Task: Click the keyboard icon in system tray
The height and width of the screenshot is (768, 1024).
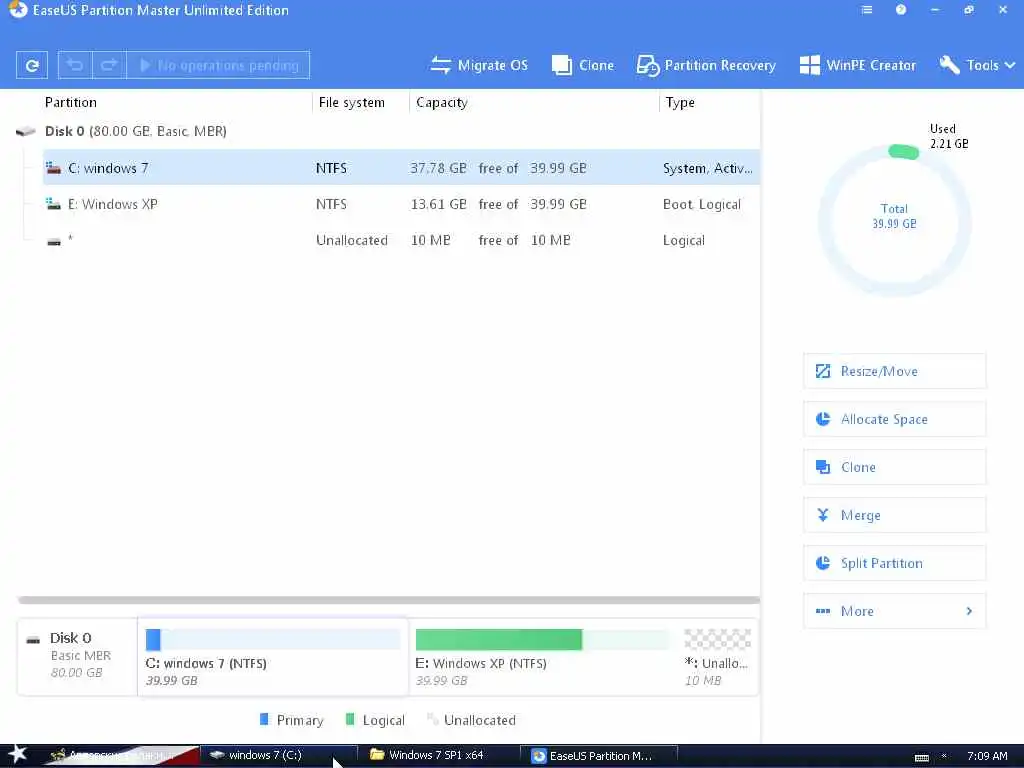Action: click(x=921, y=758)
